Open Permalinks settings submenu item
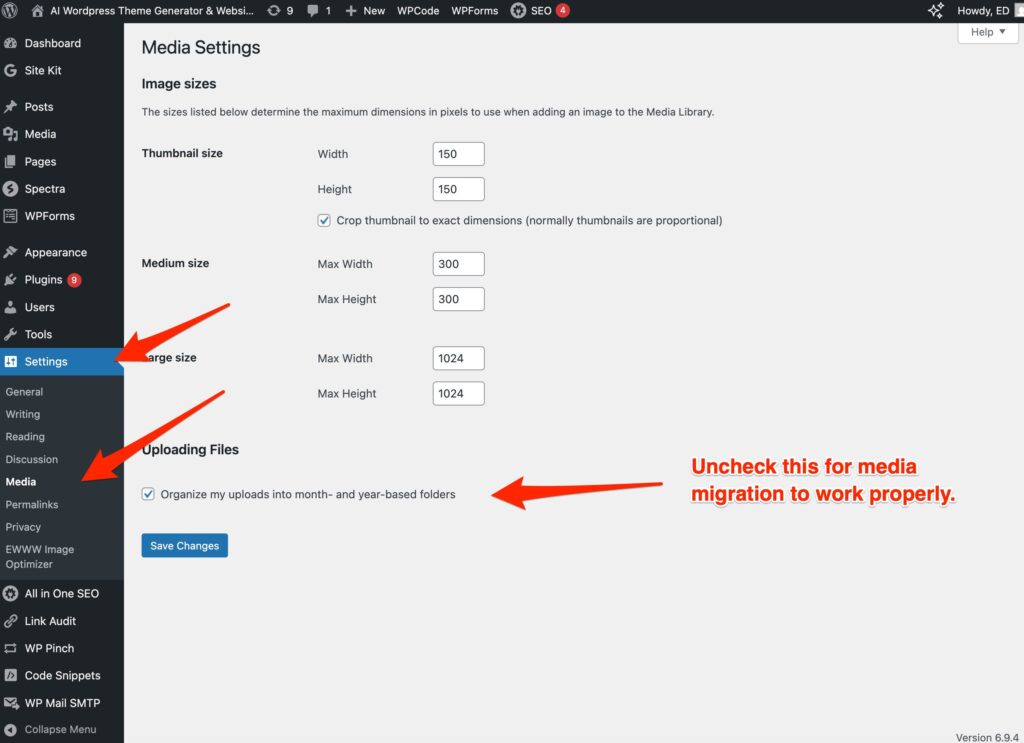The height and width of the screenshot is (743, 1024). [32, 505]
